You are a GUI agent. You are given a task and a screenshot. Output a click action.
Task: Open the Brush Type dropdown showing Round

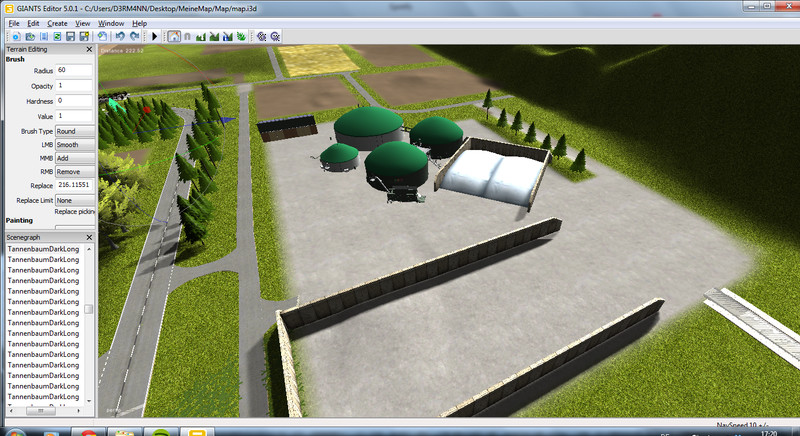tap(75, 131)
